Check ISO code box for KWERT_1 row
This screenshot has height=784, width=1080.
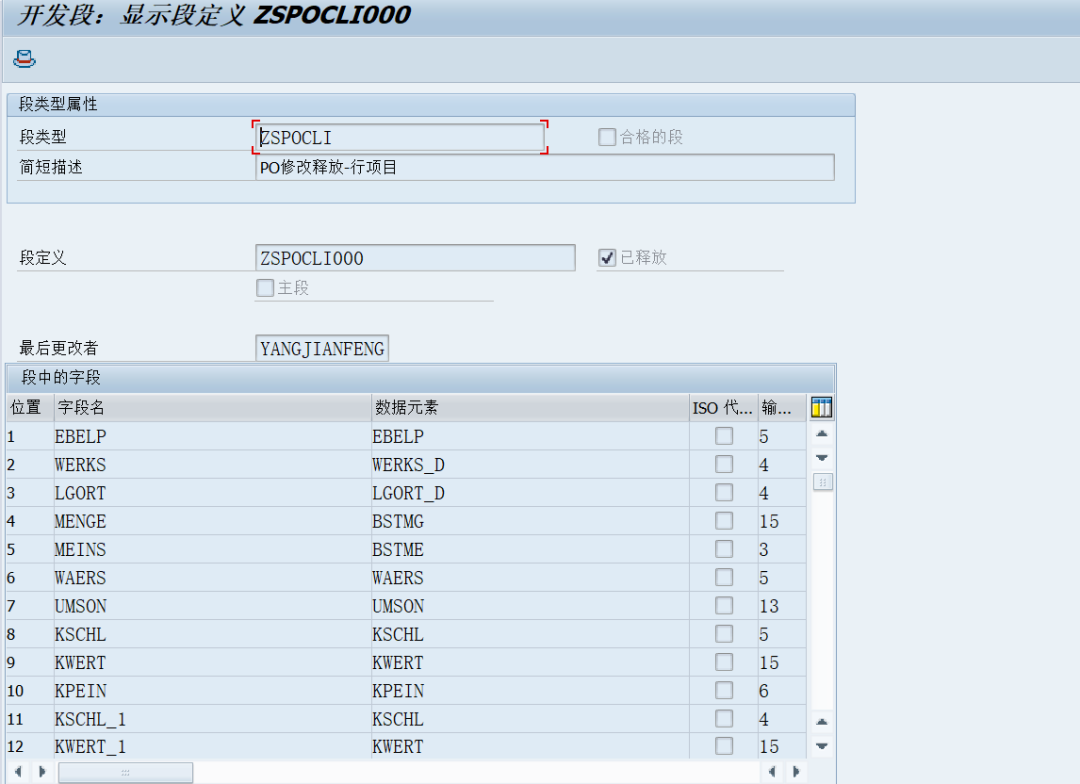click(x=724, y=746)
